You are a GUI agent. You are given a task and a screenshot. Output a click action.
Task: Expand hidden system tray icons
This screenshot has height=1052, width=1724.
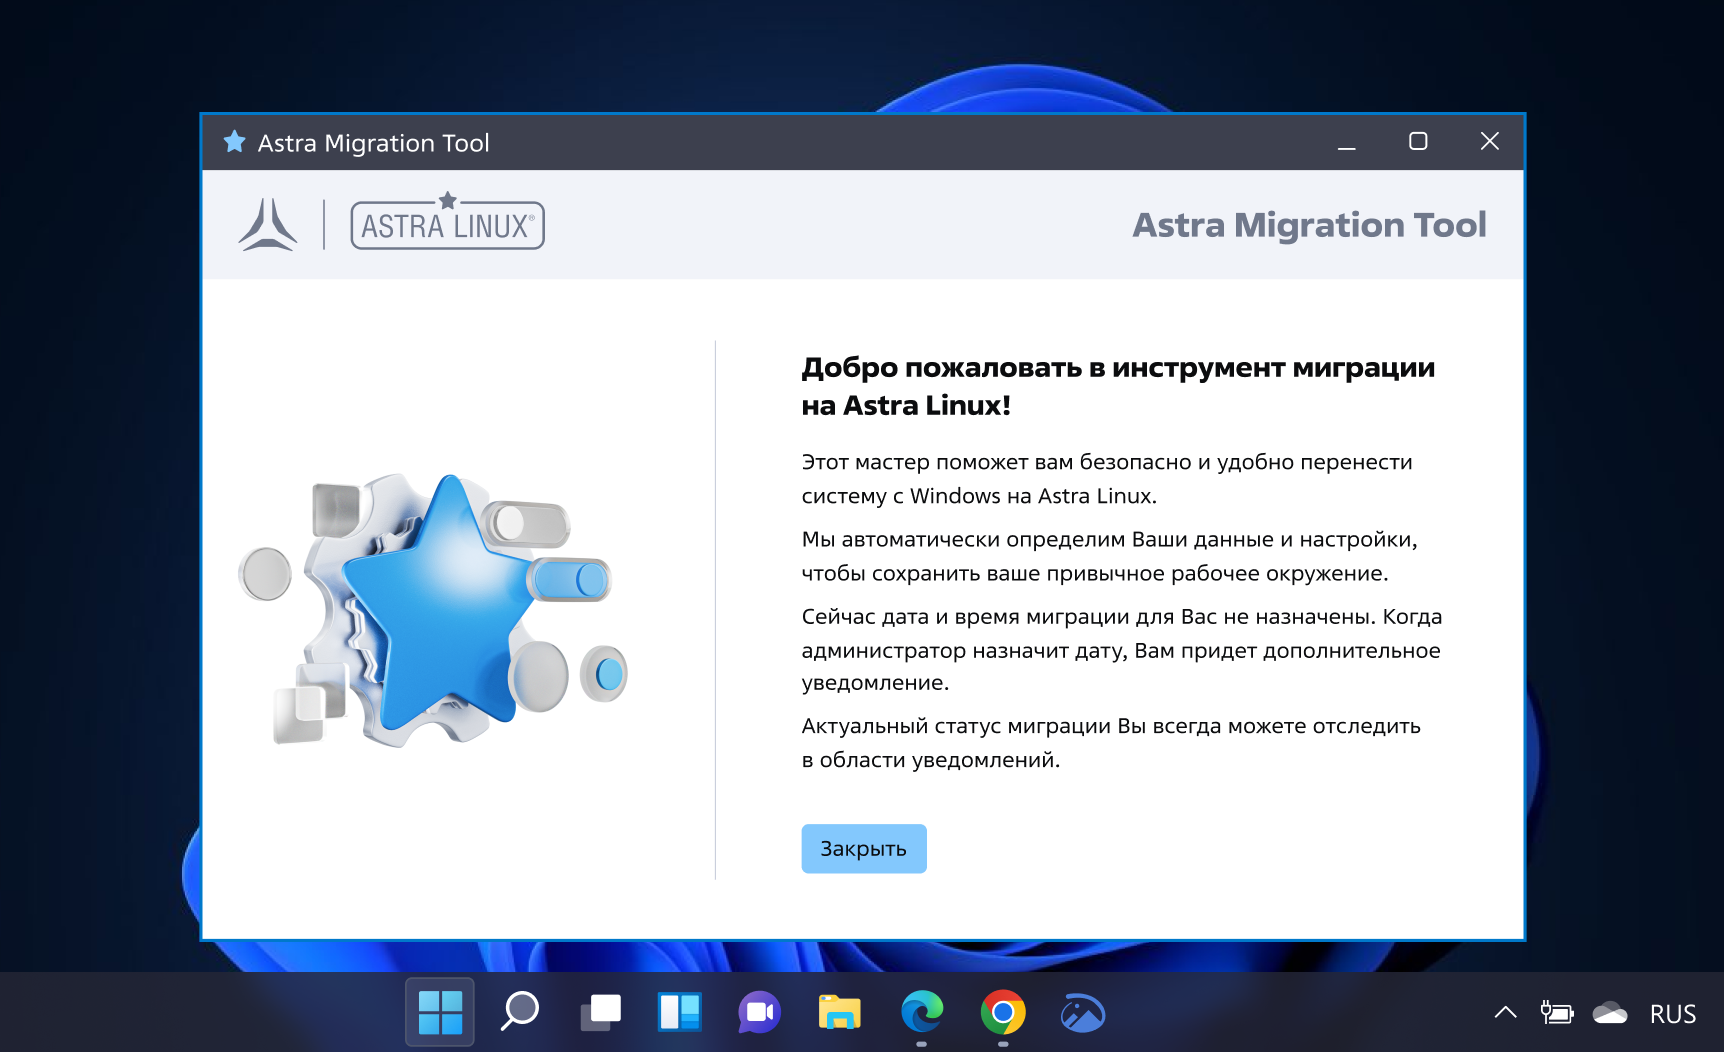1505,1013
